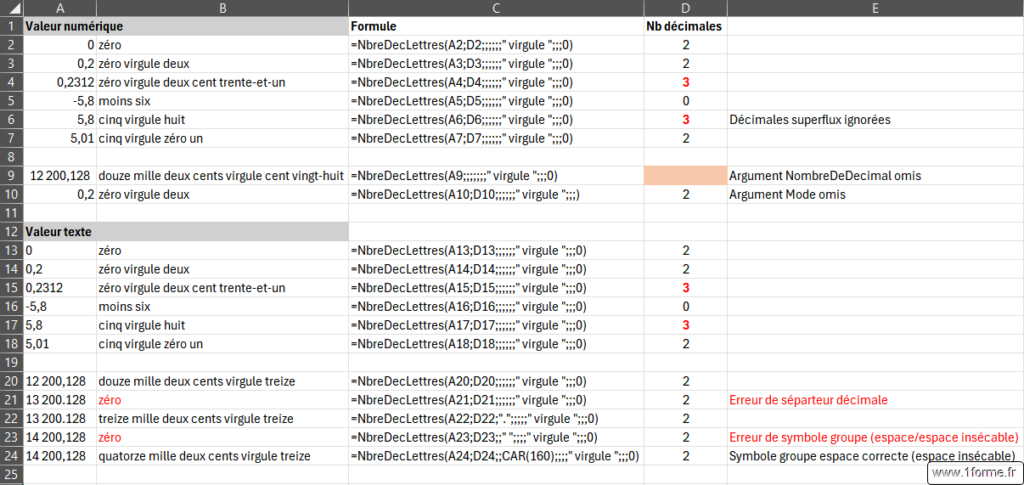This screenshot has height=485, width=1024.
Task: Select the red 'zéro' in row 21
Action: tap(223, 399)
